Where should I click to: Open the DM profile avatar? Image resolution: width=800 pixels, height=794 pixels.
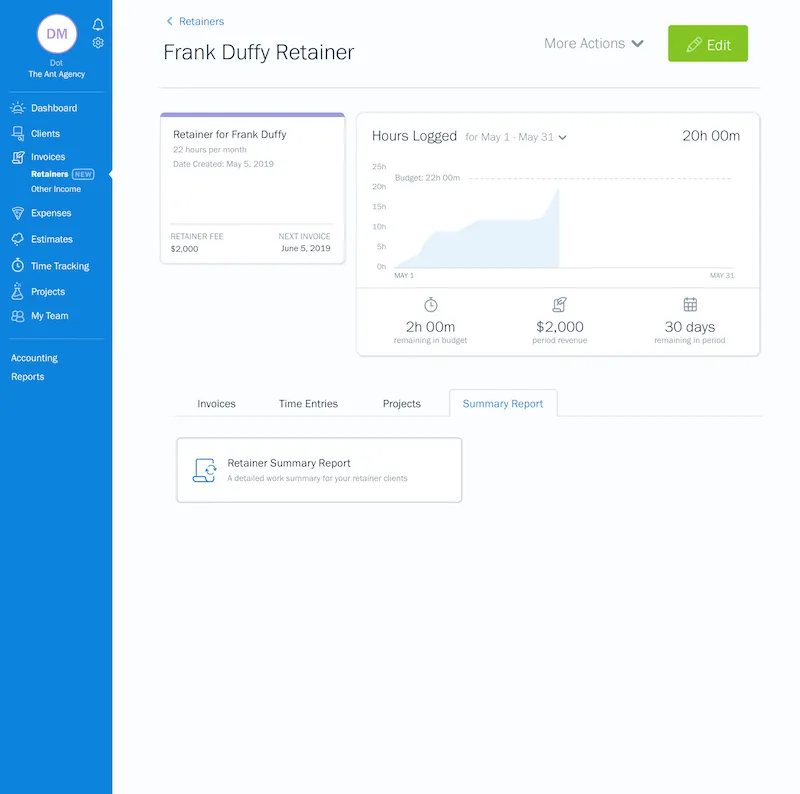click(x=57, y=34)
